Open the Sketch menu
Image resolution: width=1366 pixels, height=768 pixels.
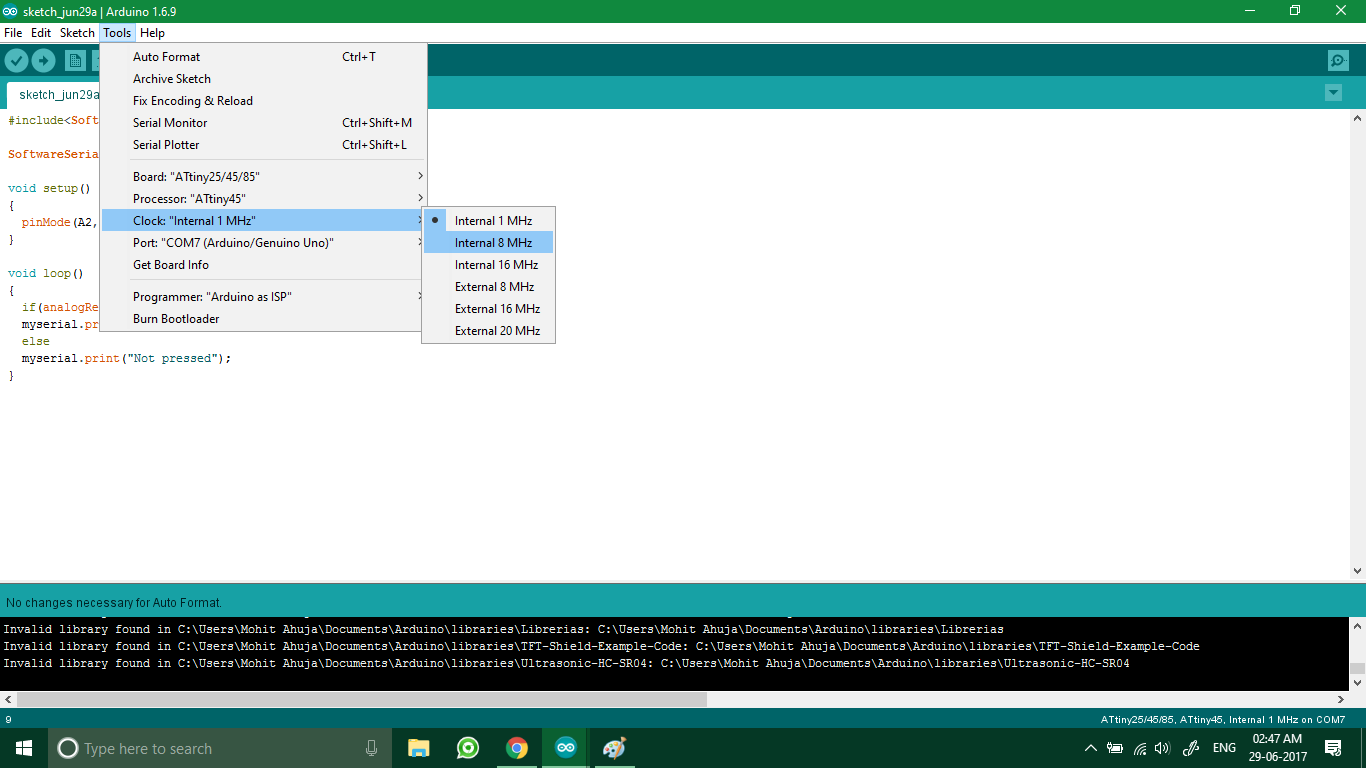tap(77, 33)
